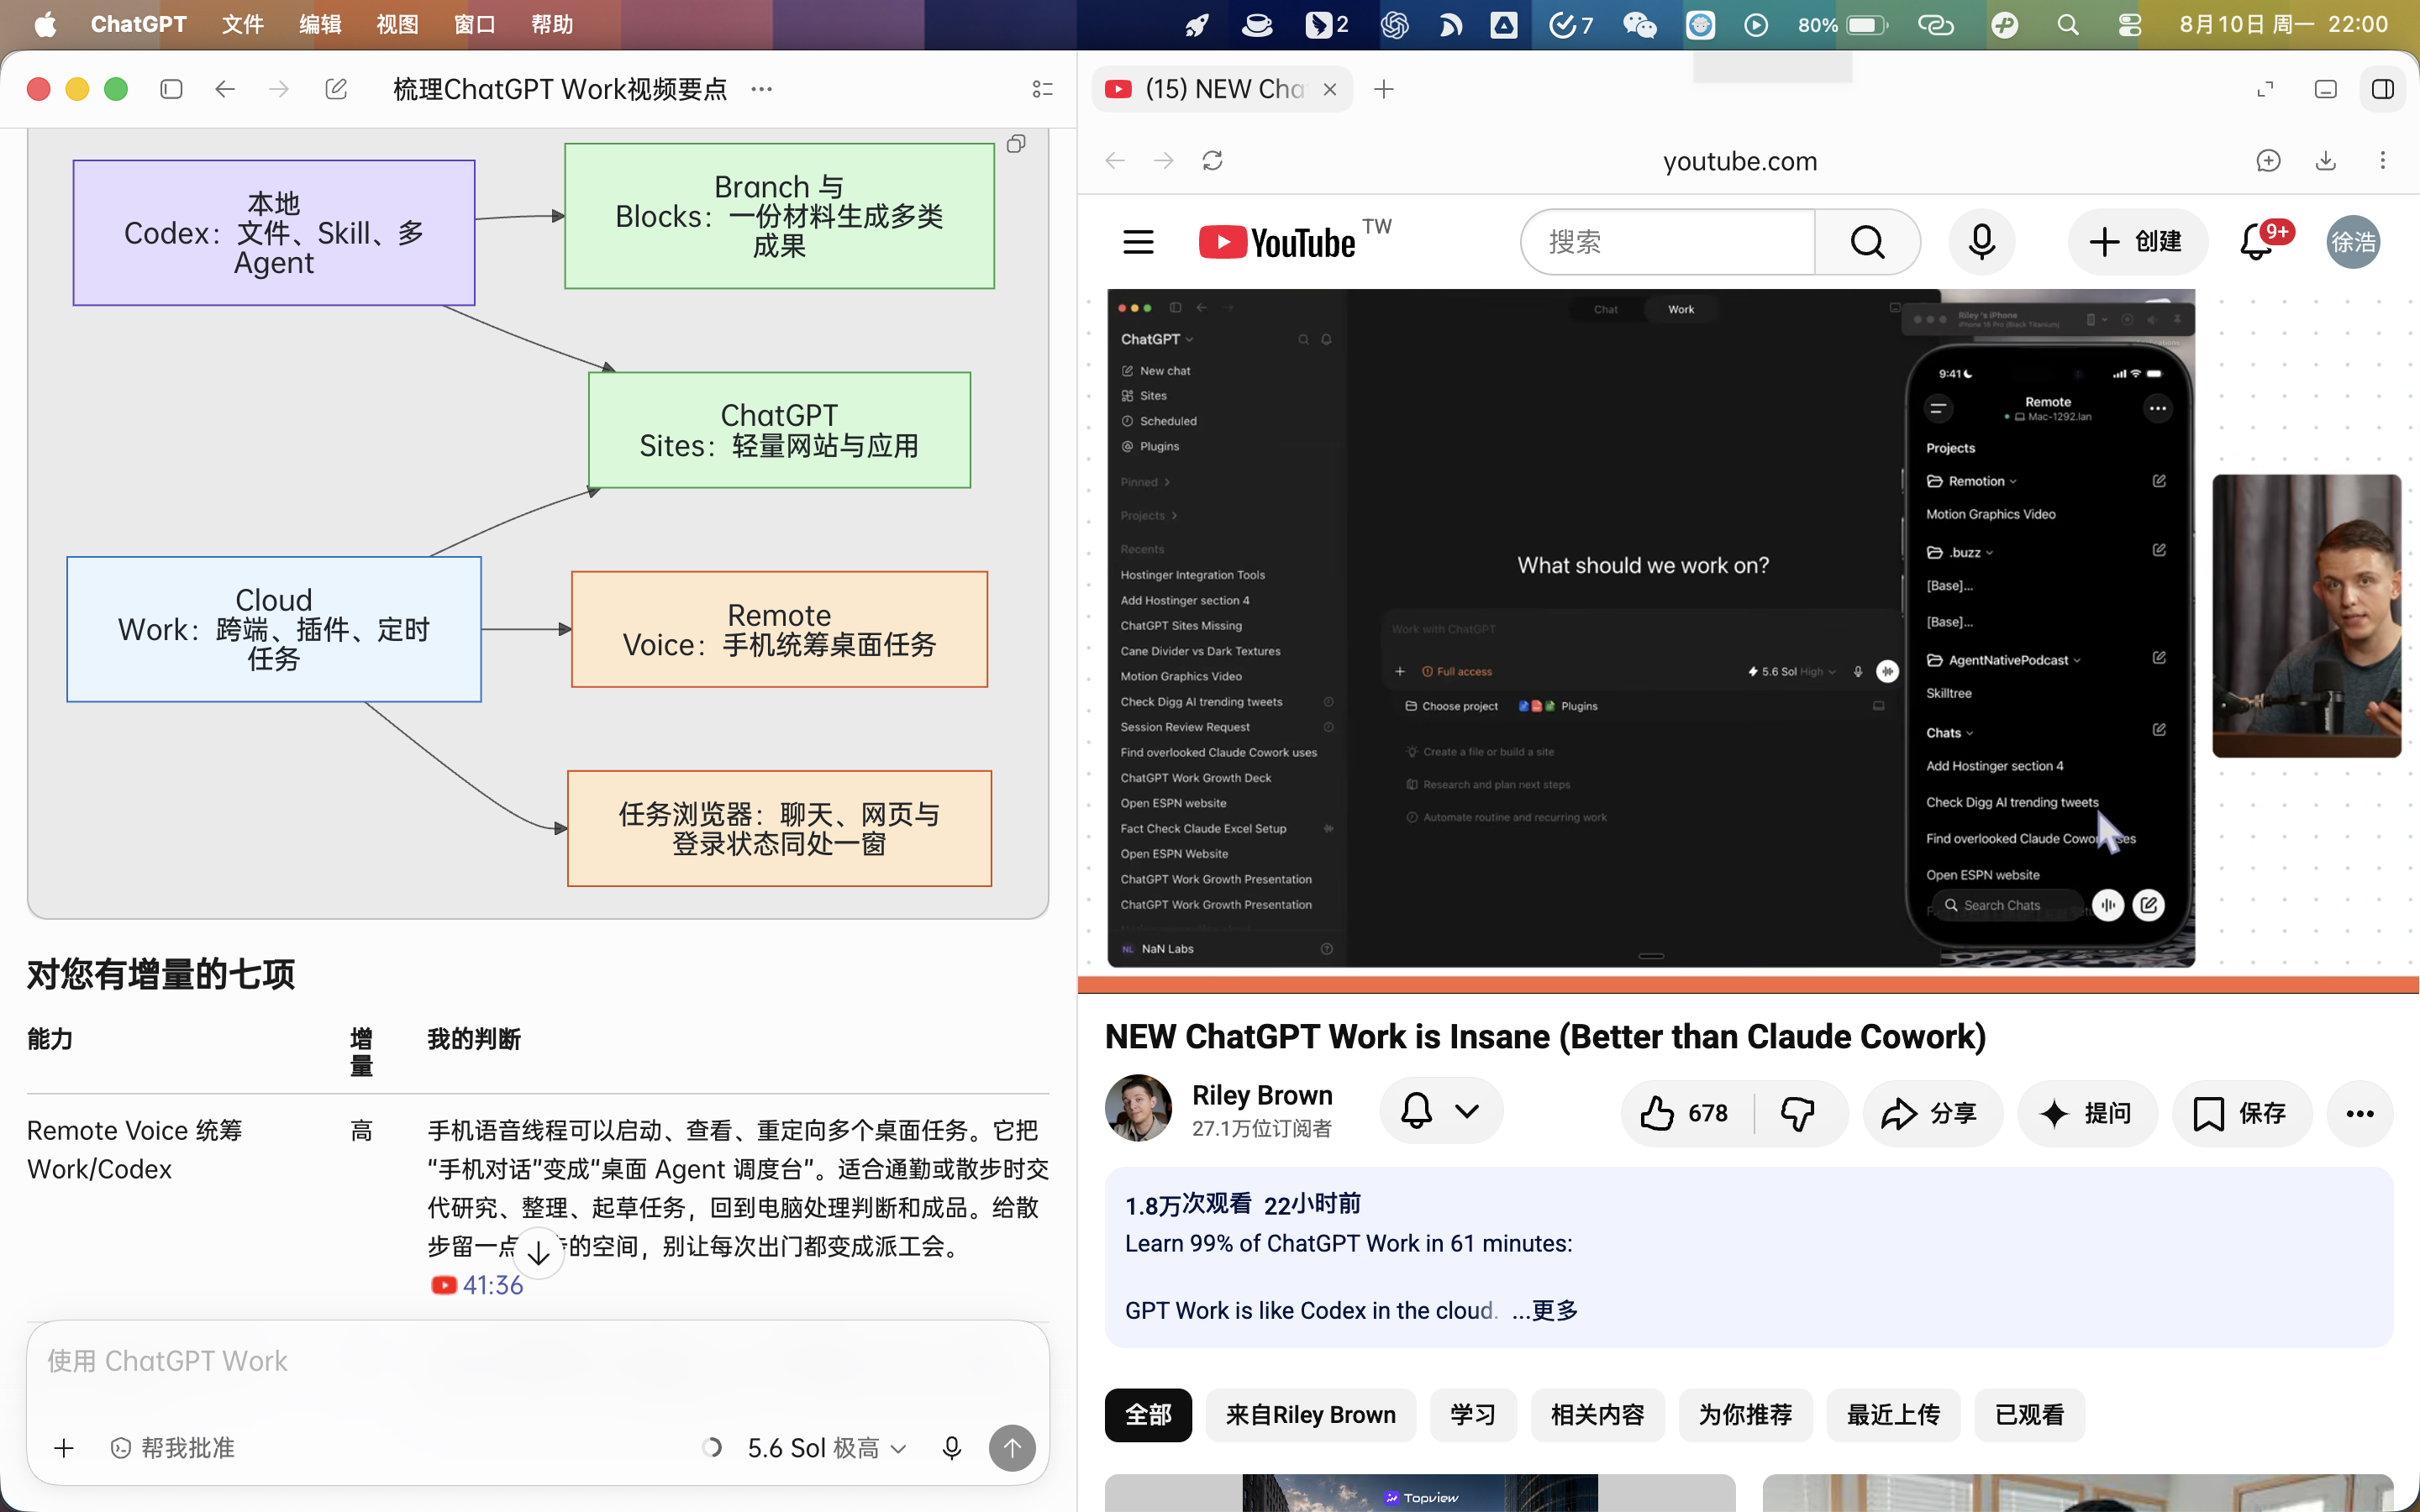Open Riley Brown channel name link
2420x1512 pixels.
[1262, 1095]
